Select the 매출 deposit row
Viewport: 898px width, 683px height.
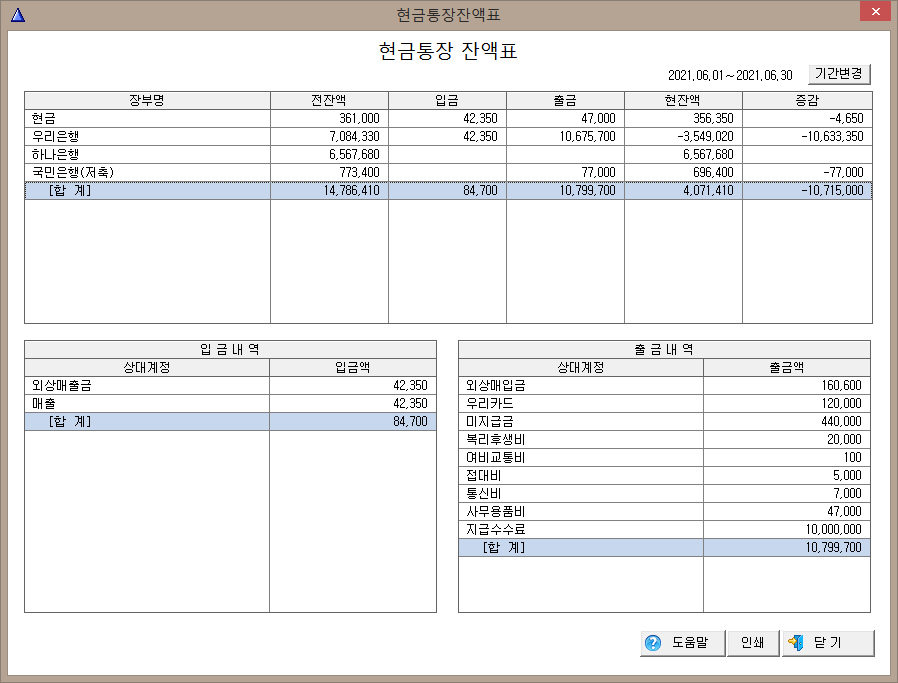(230, 404)
